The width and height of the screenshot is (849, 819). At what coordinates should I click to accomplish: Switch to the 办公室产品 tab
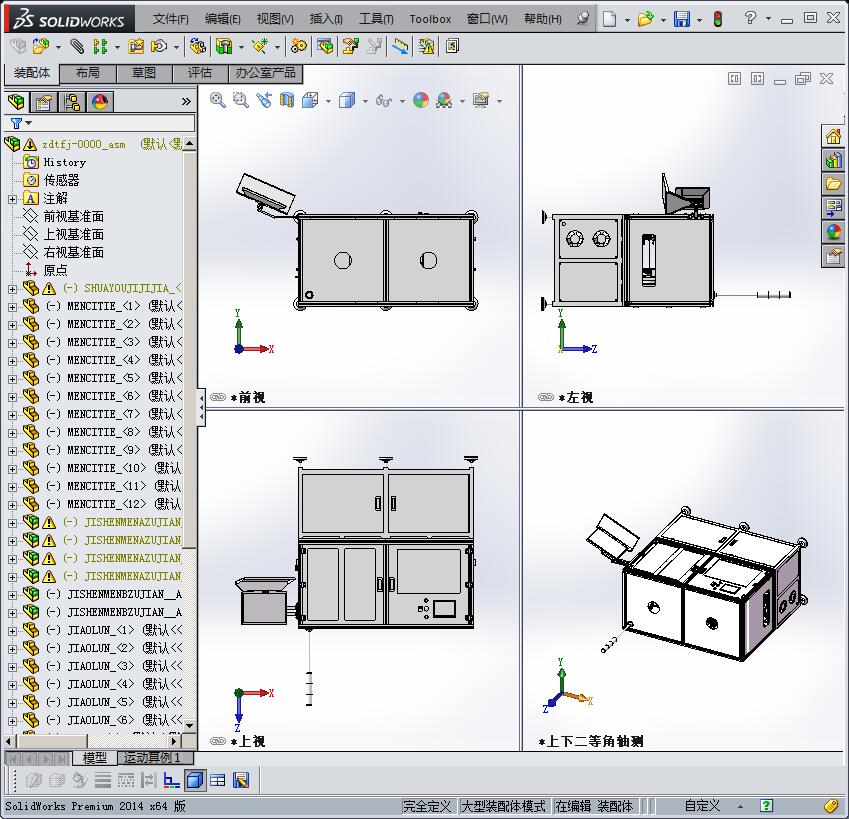(265, 73)
